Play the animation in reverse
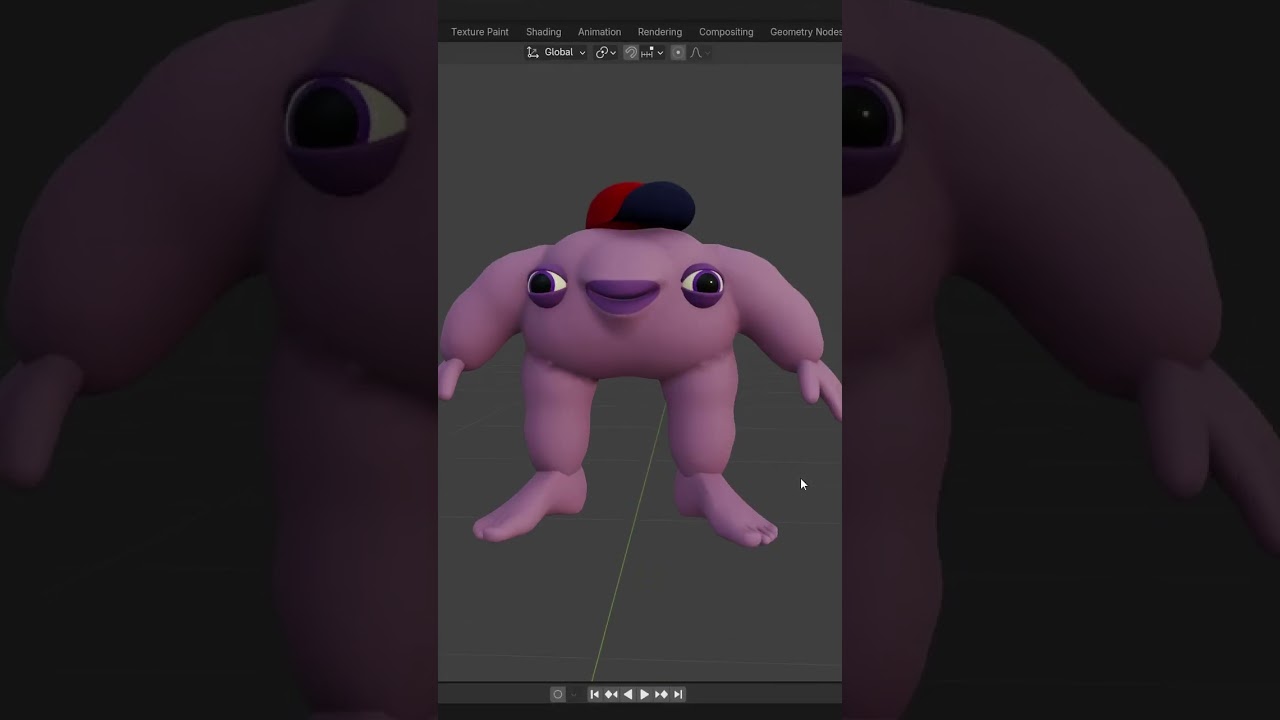This screenshot has height=720, width=1280. [x=628, y=694]
